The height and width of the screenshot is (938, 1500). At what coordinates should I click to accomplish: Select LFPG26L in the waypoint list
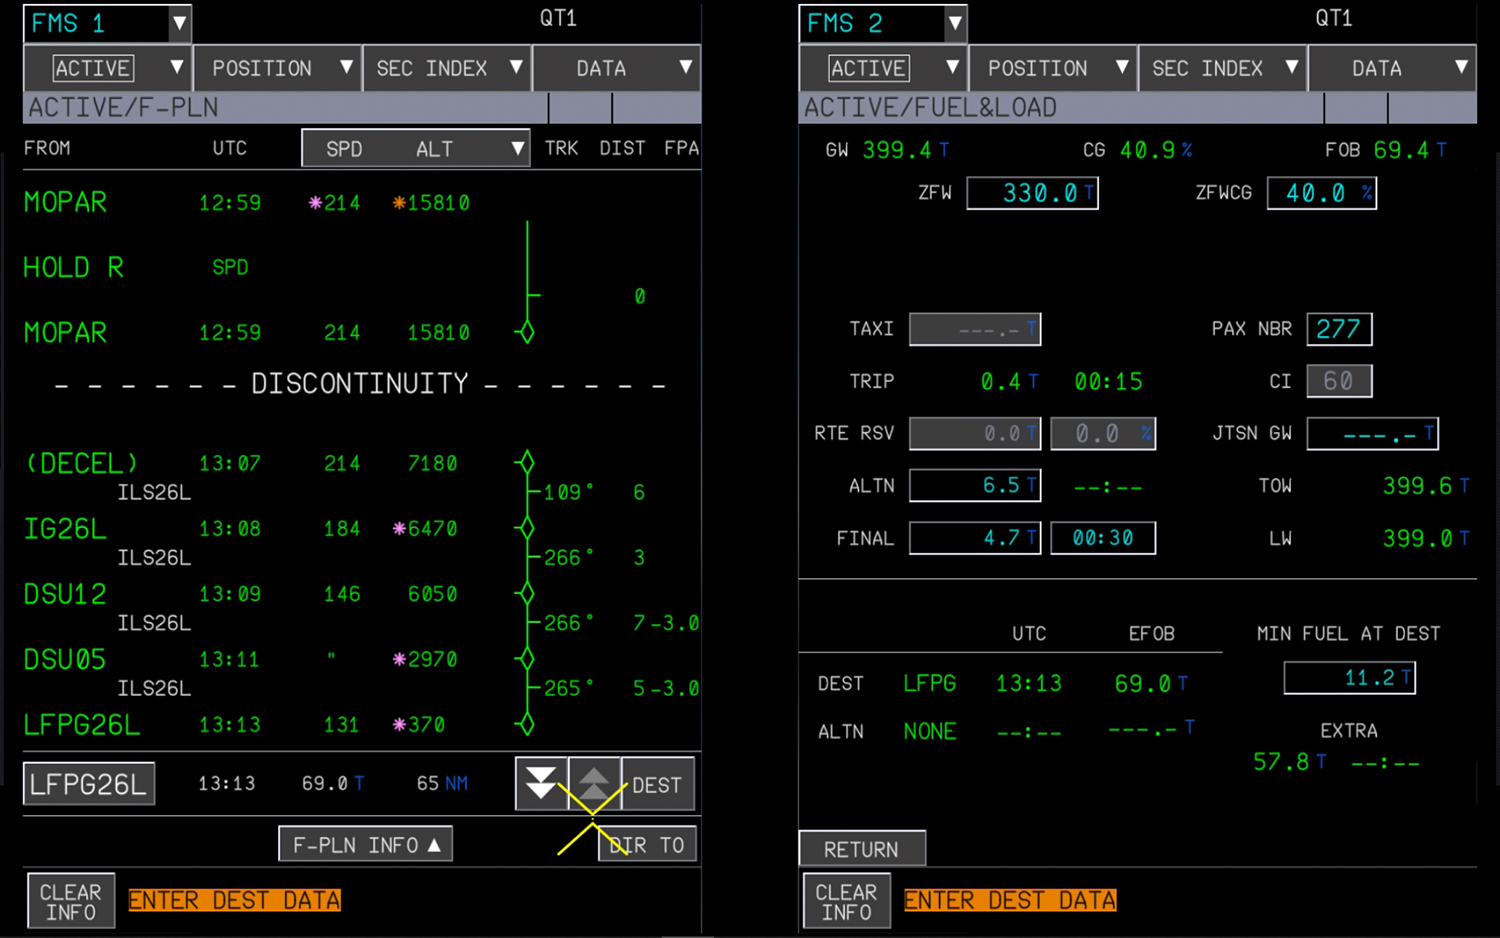(x=82, y=725)
